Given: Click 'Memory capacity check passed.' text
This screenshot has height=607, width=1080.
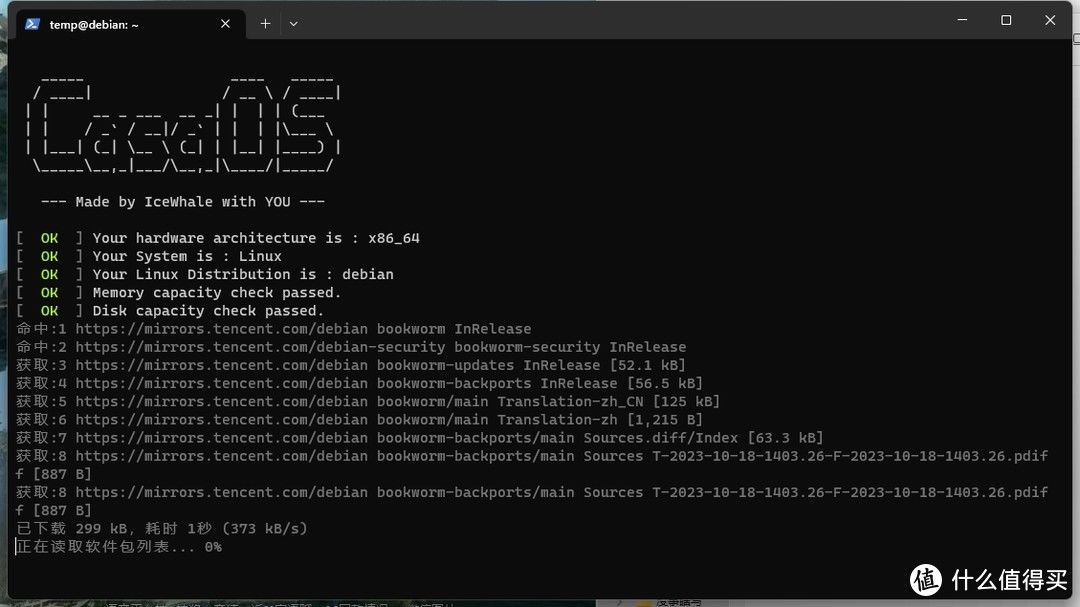Looking at the screenshot, I should (x=217, y=293).
